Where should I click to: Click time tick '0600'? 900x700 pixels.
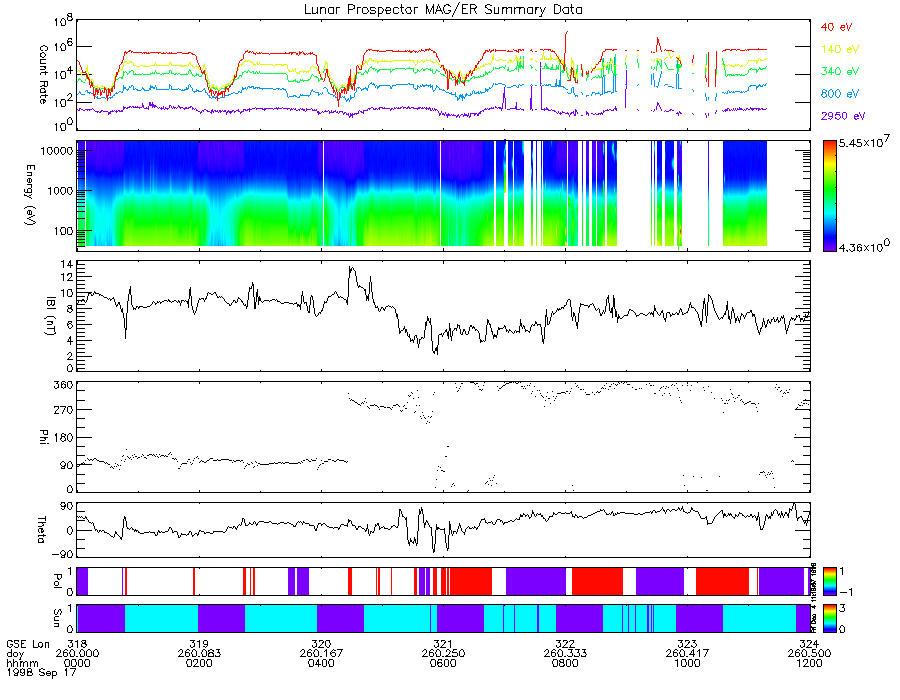[443, 663]
